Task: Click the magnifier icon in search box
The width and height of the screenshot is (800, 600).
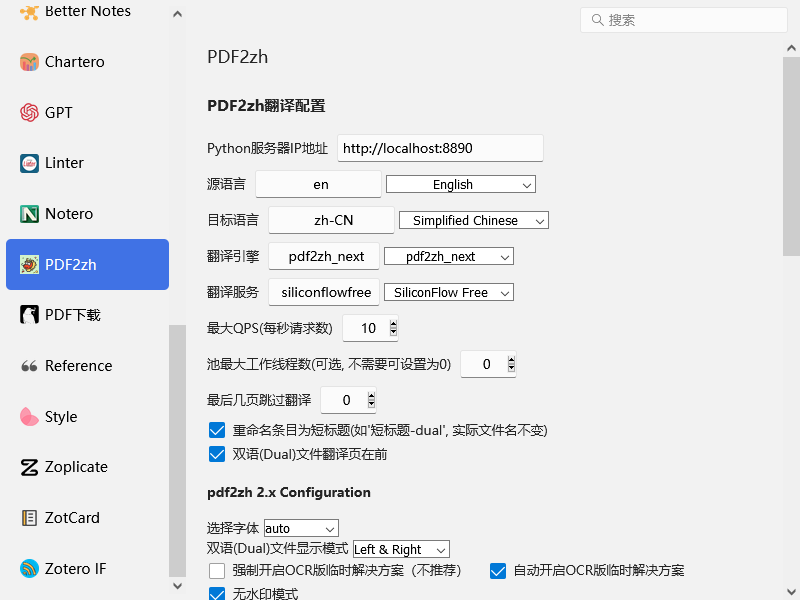Action: coord(597,20)
